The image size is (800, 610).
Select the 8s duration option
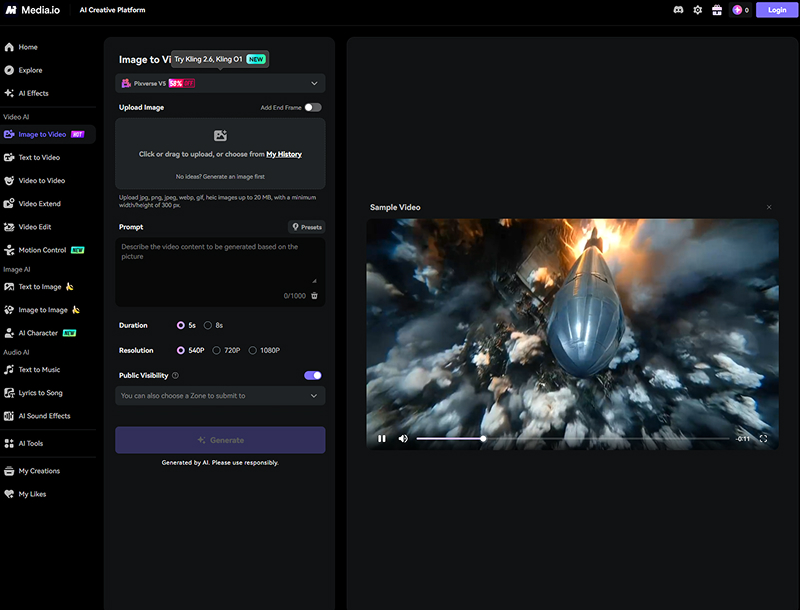click(210, 325)
